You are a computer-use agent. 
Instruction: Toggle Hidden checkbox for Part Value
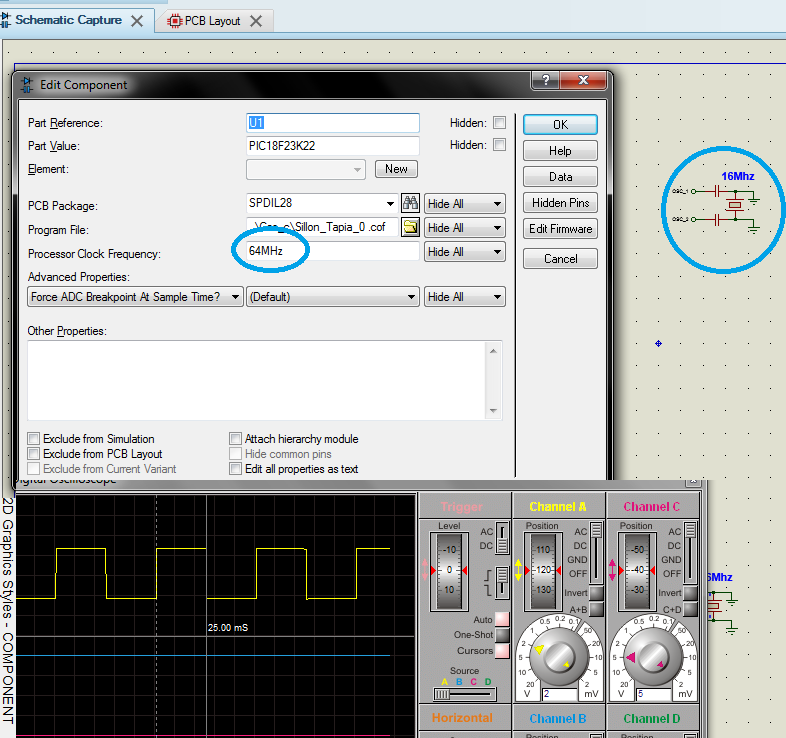pos(499,144)
